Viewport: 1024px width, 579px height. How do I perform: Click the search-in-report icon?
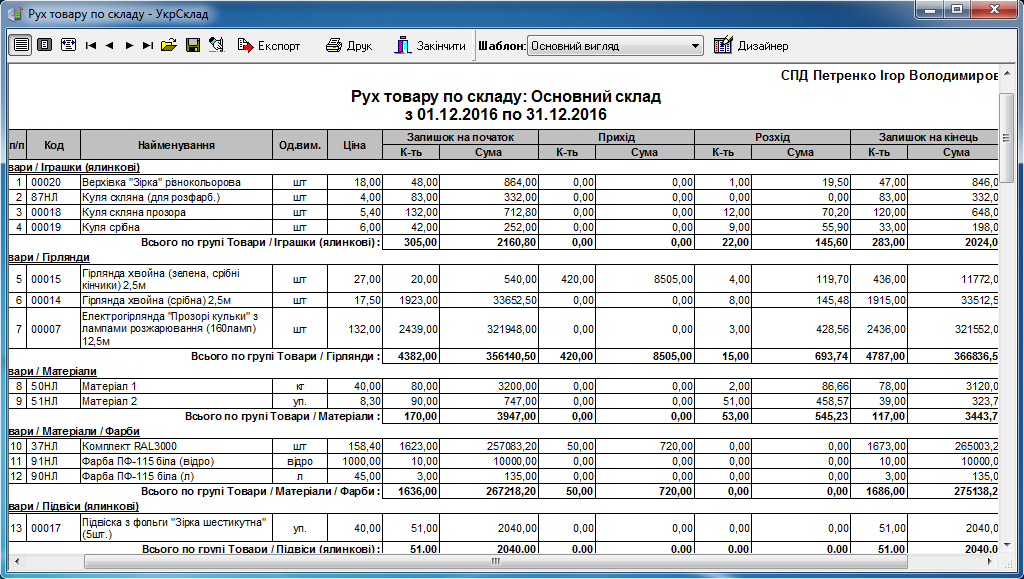click(x=216, y=46)
